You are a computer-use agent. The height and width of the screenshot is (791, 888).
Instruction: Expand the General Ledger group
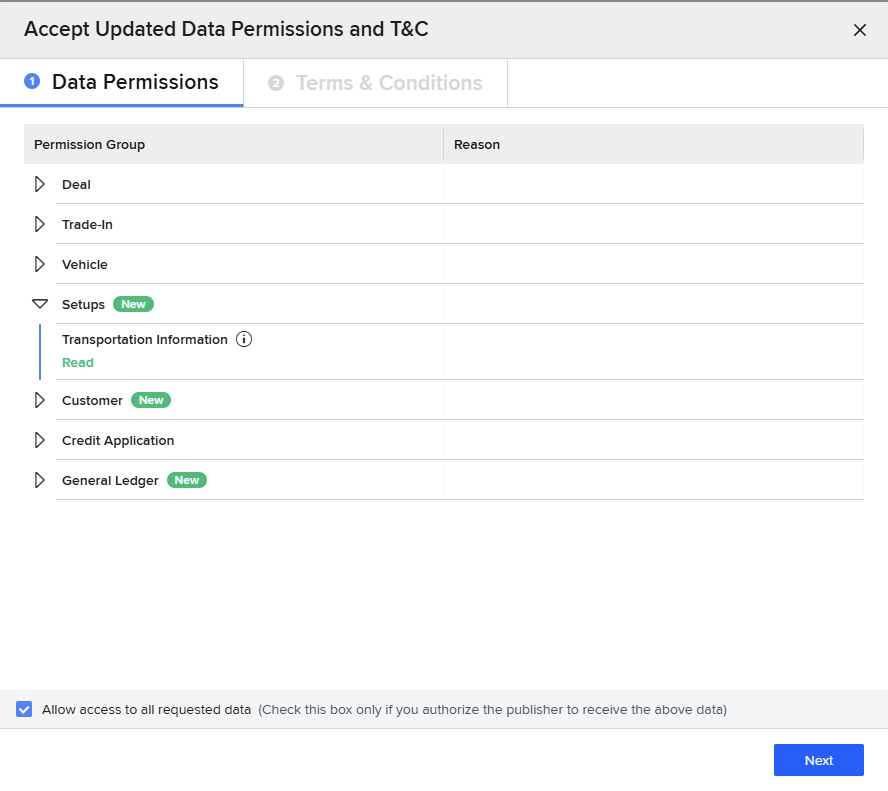point(40,480)
